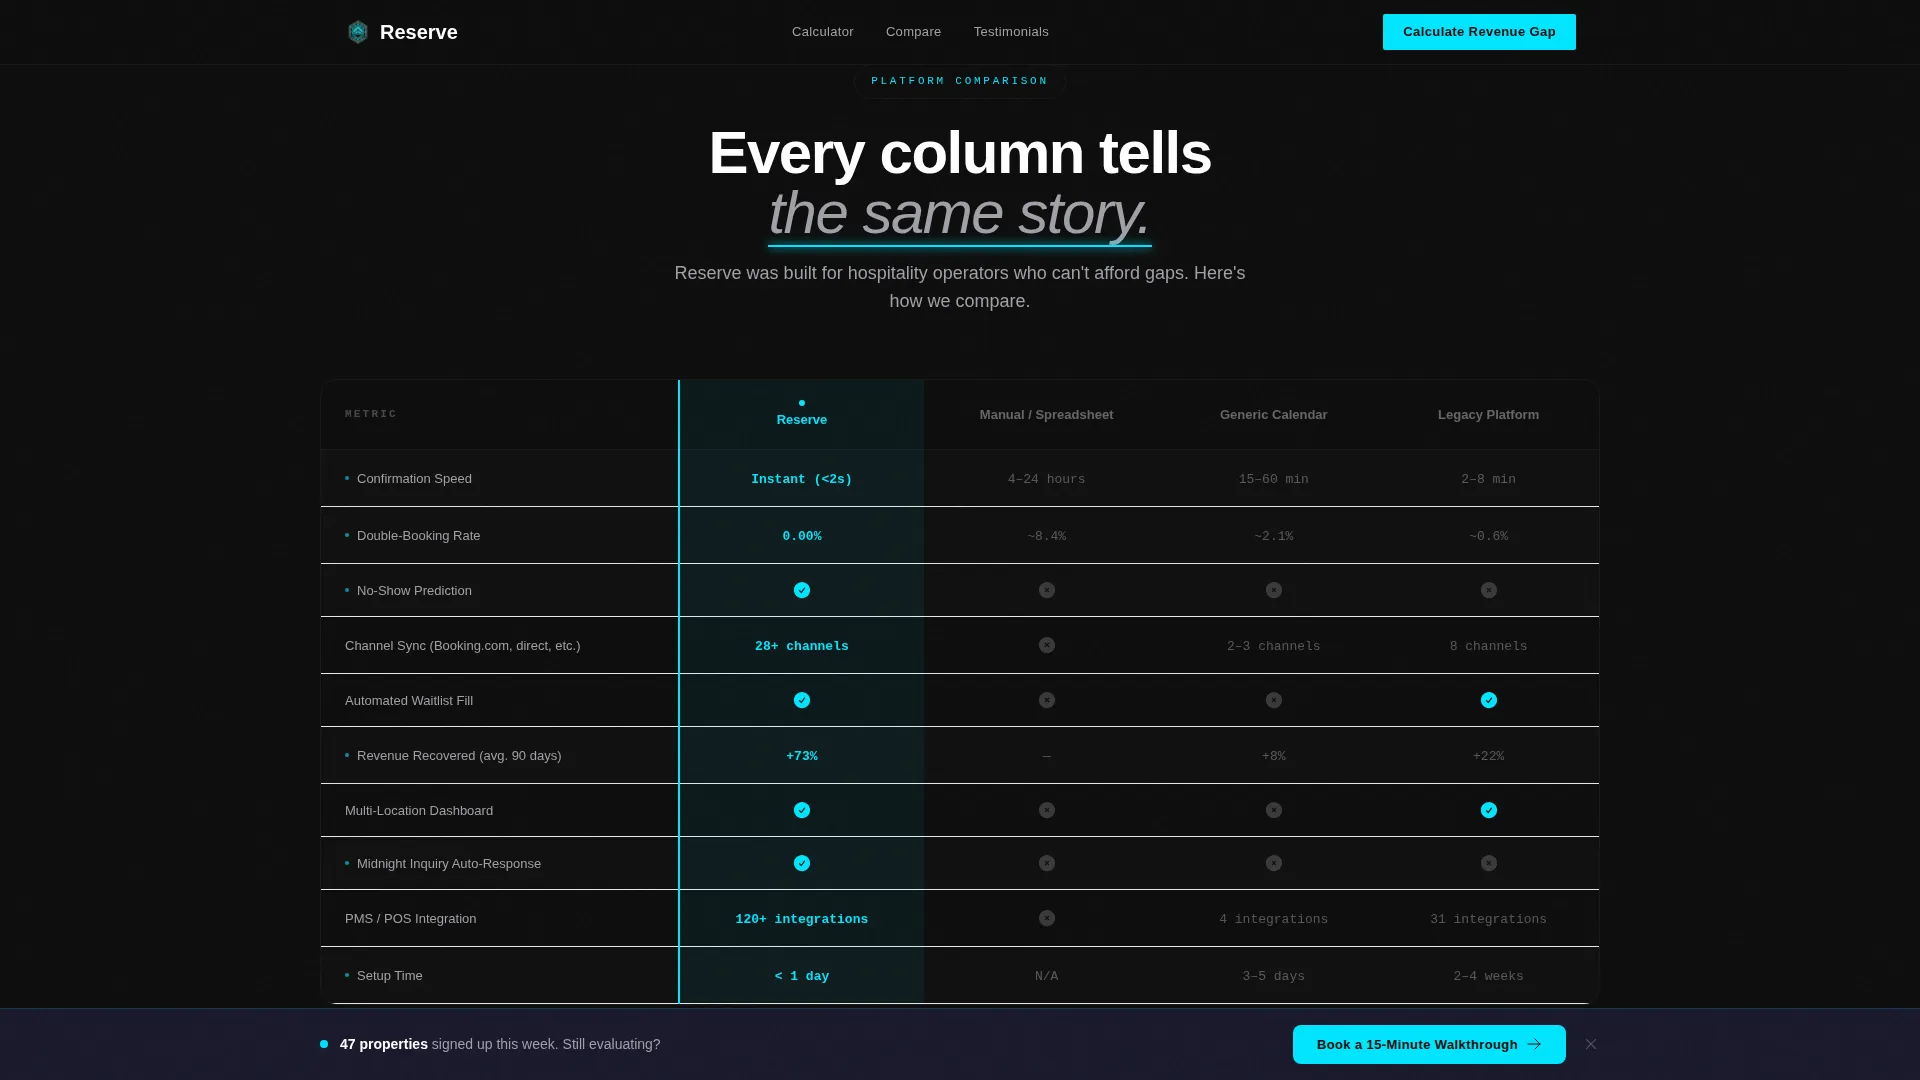Click Legacy Platform's Midnight Inquiry cross icon
1920x1080 pixels.
1489,863
